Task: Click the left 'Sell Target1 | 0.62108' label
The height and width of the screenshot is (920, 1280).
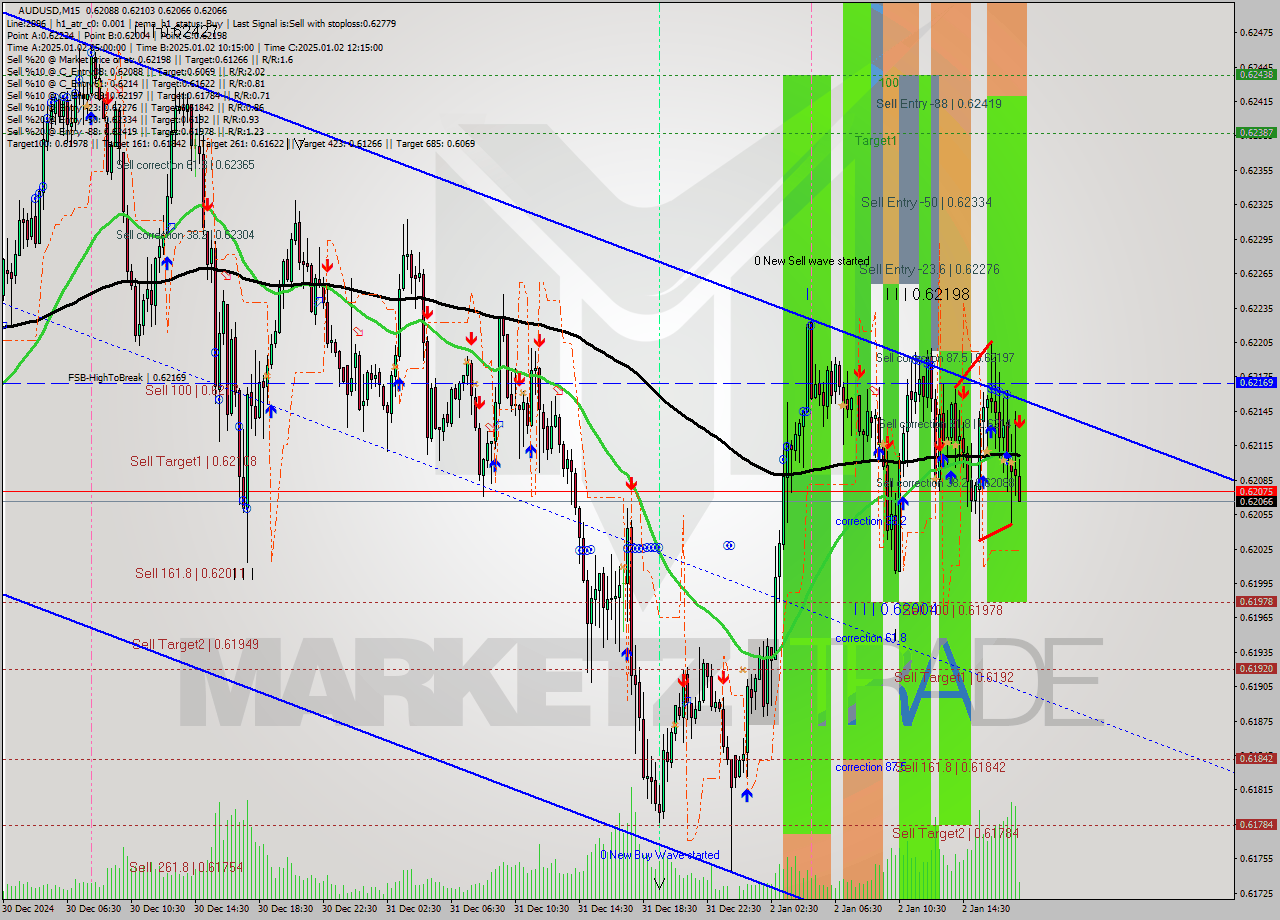Action: 193,461
